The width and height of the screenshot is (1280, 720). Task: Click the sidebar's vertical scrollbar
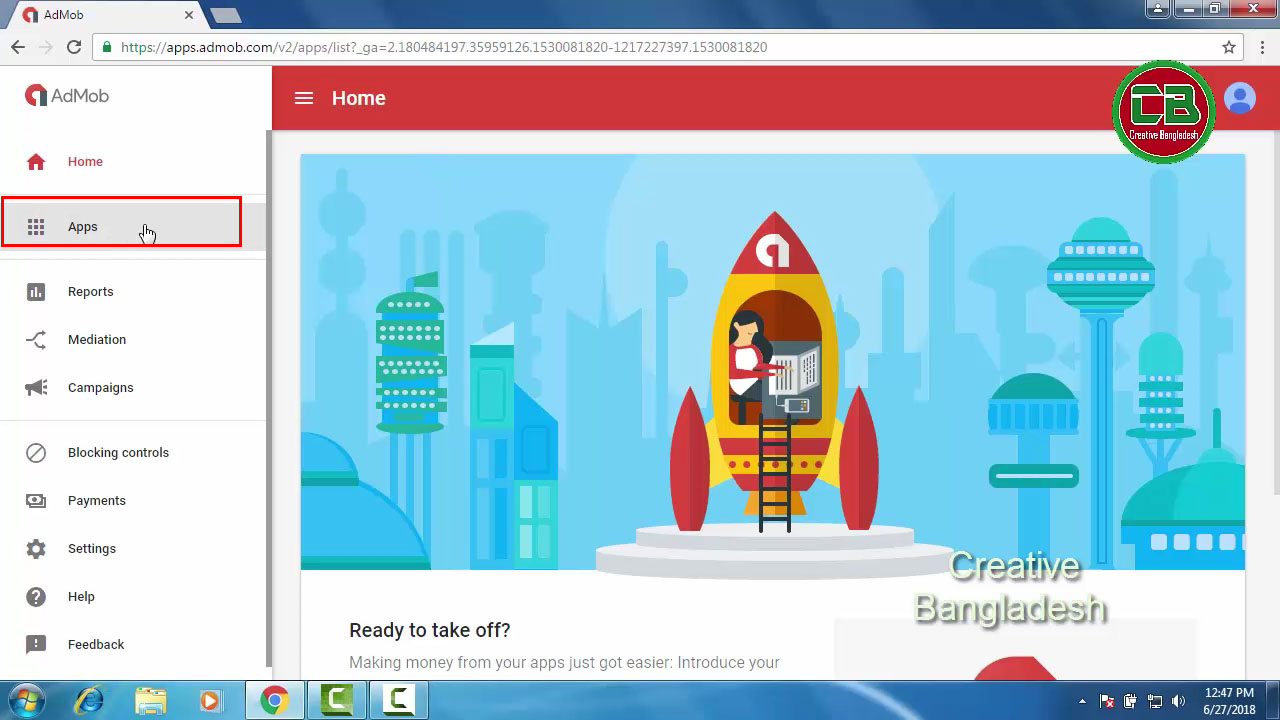point(268,397)
